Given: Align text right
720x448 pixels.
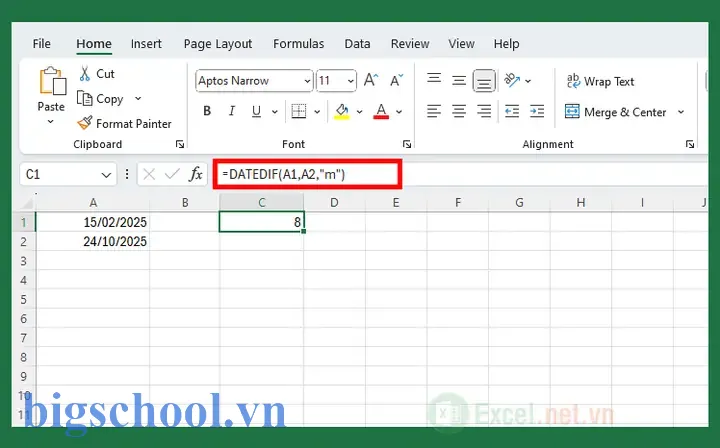Looking at the screenshot, I should 484,111.
